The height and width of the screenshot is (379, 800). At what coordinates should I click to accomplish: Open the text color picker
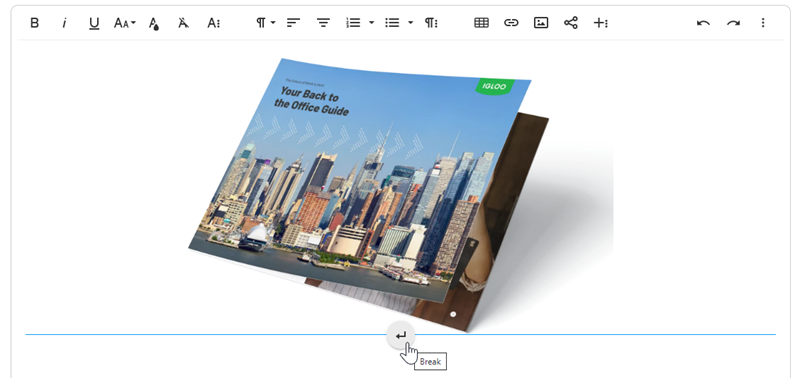(154, 23)
